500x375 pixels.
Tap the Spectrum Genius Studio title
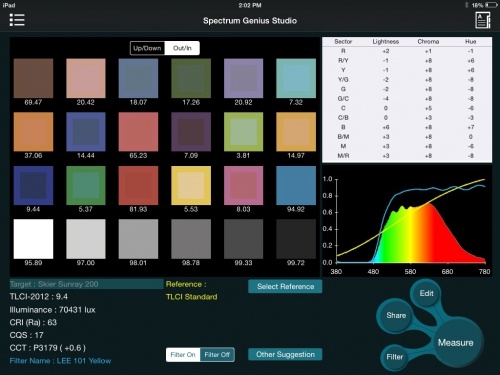click(x=250, y=21)
